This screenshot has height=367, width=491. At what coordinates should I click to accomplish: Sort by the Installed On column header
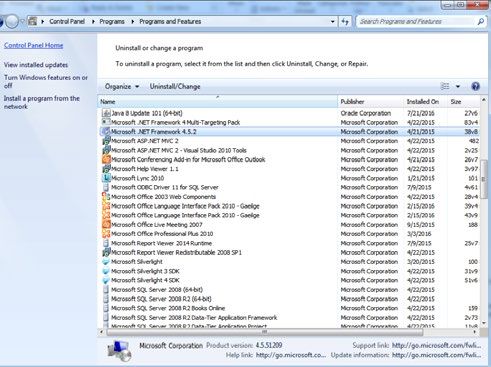click(x=424, y=102)
